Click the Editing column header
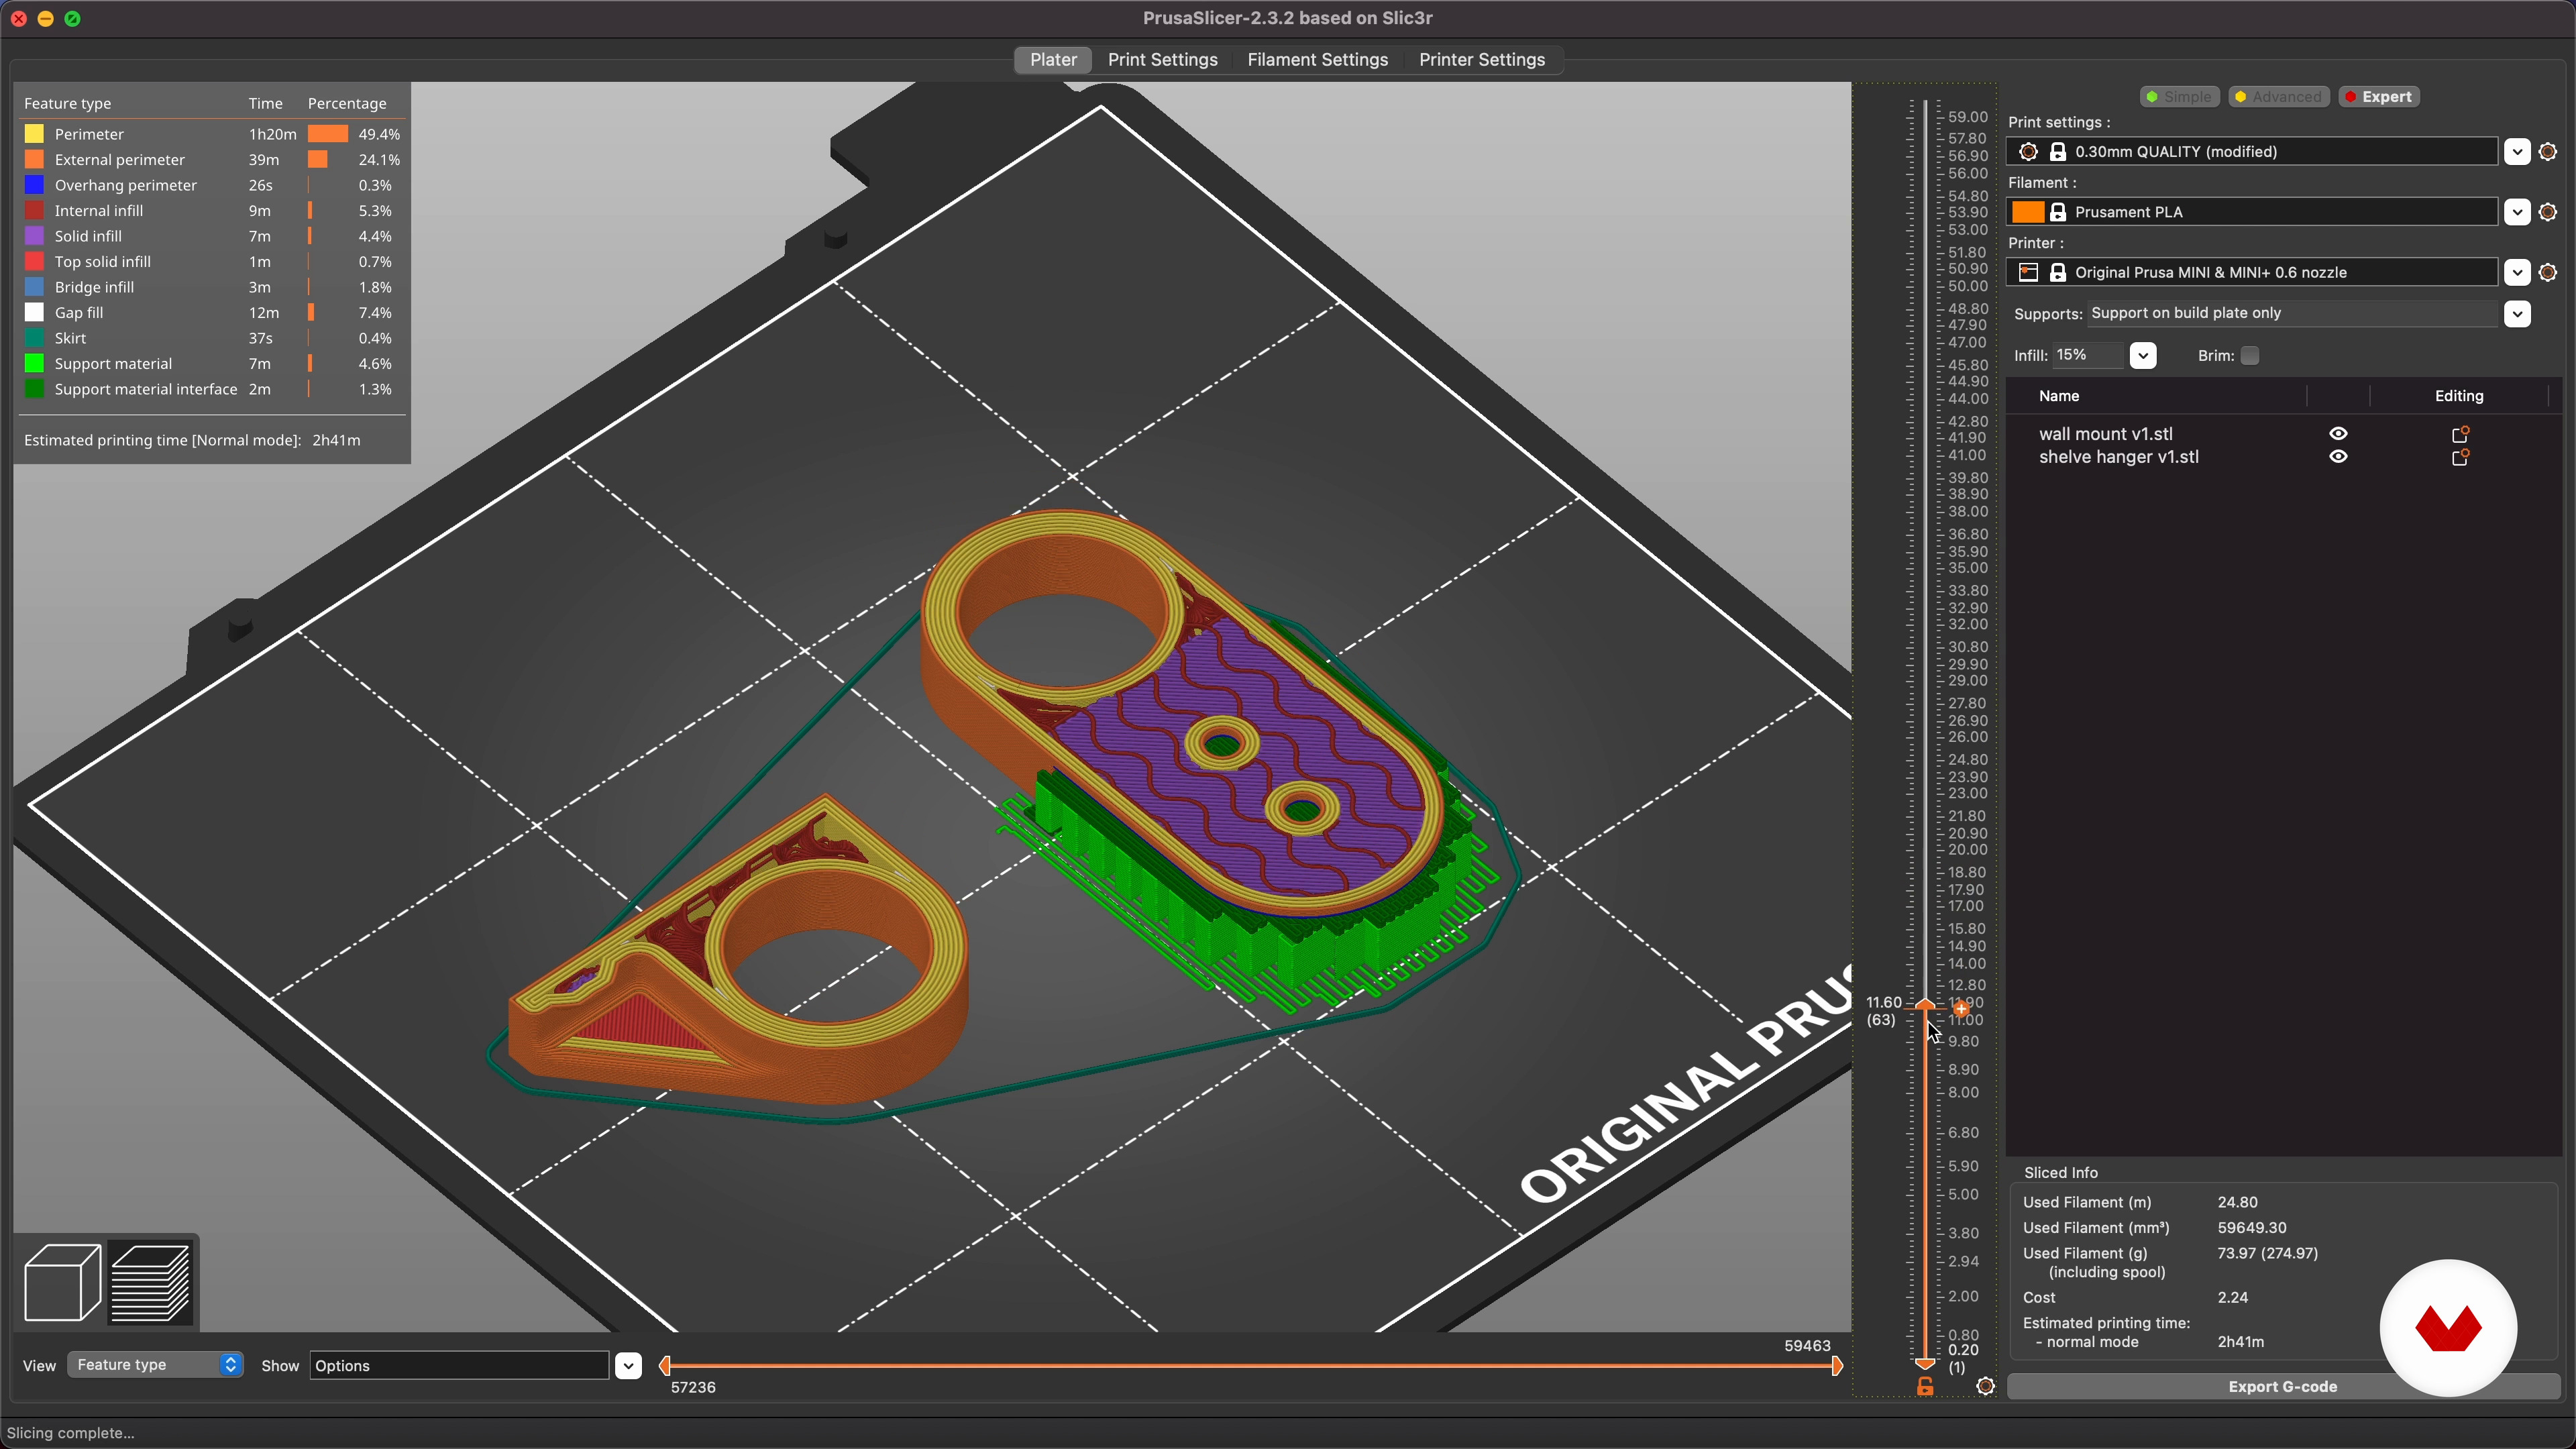 tap(2458, 396)
